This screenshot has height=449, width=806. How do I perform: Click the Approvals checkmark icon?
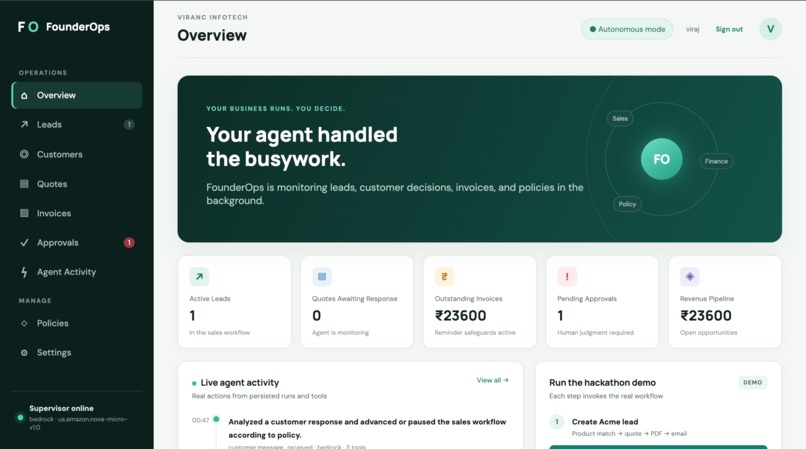coord(24,242)
